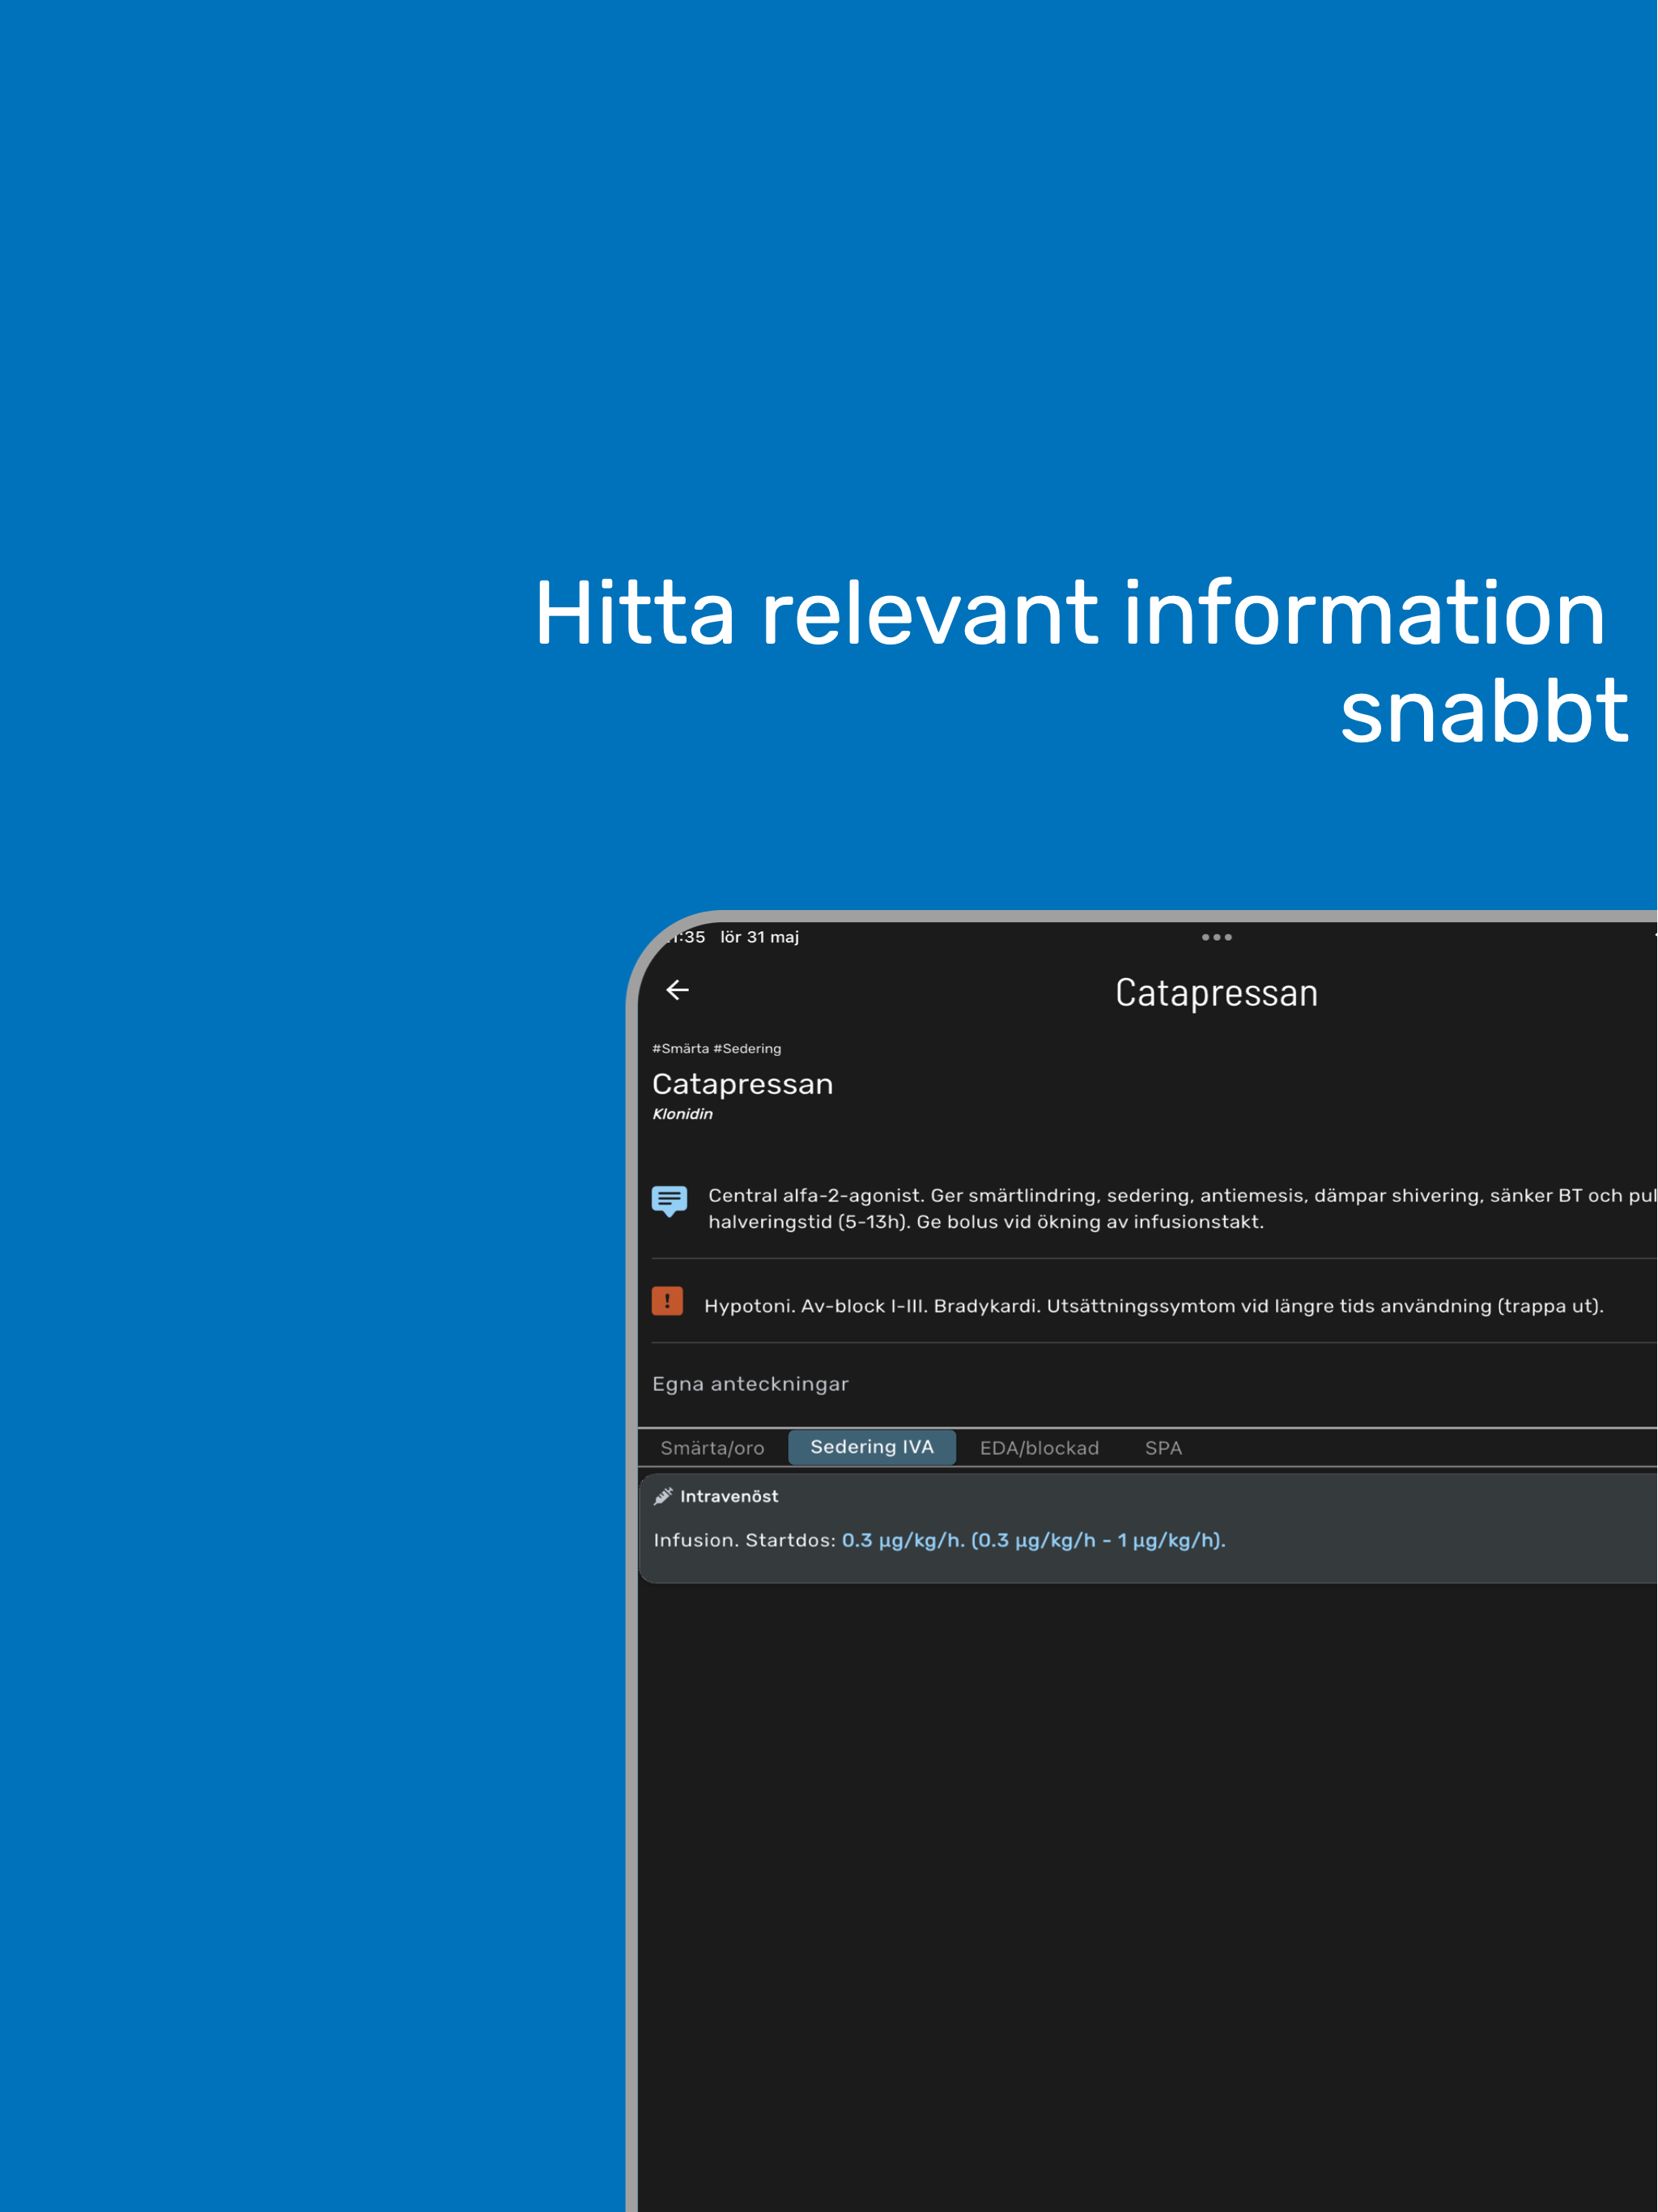
Task: Open the three-dot multitasking menu
Action: click(x=1216, y=937)
